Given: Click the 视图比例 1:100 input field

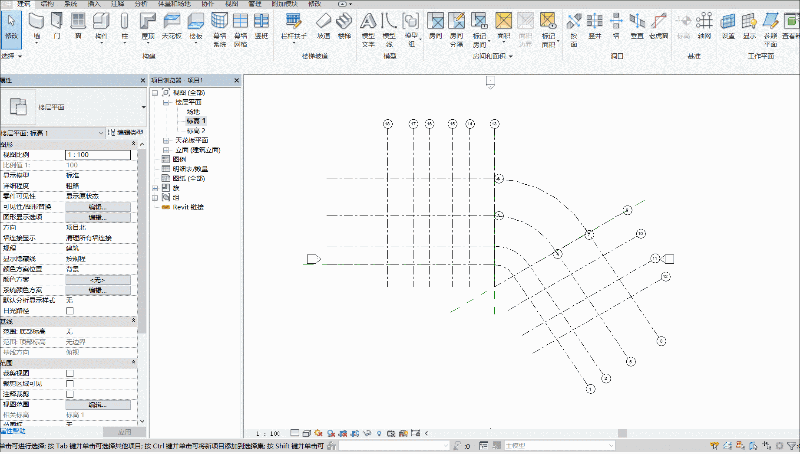Looking at the screenshot, I should coord(98,155).
